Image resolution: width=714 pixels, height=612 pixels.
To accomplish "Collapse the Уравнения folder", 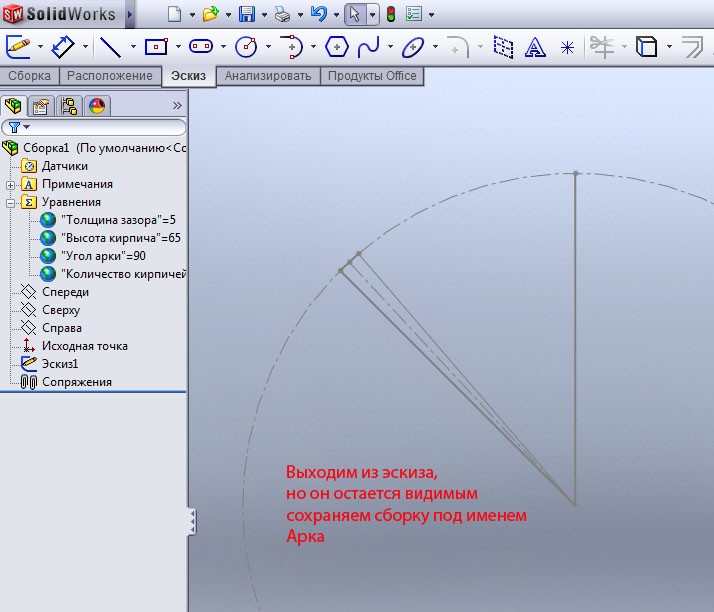I will 11,202.
